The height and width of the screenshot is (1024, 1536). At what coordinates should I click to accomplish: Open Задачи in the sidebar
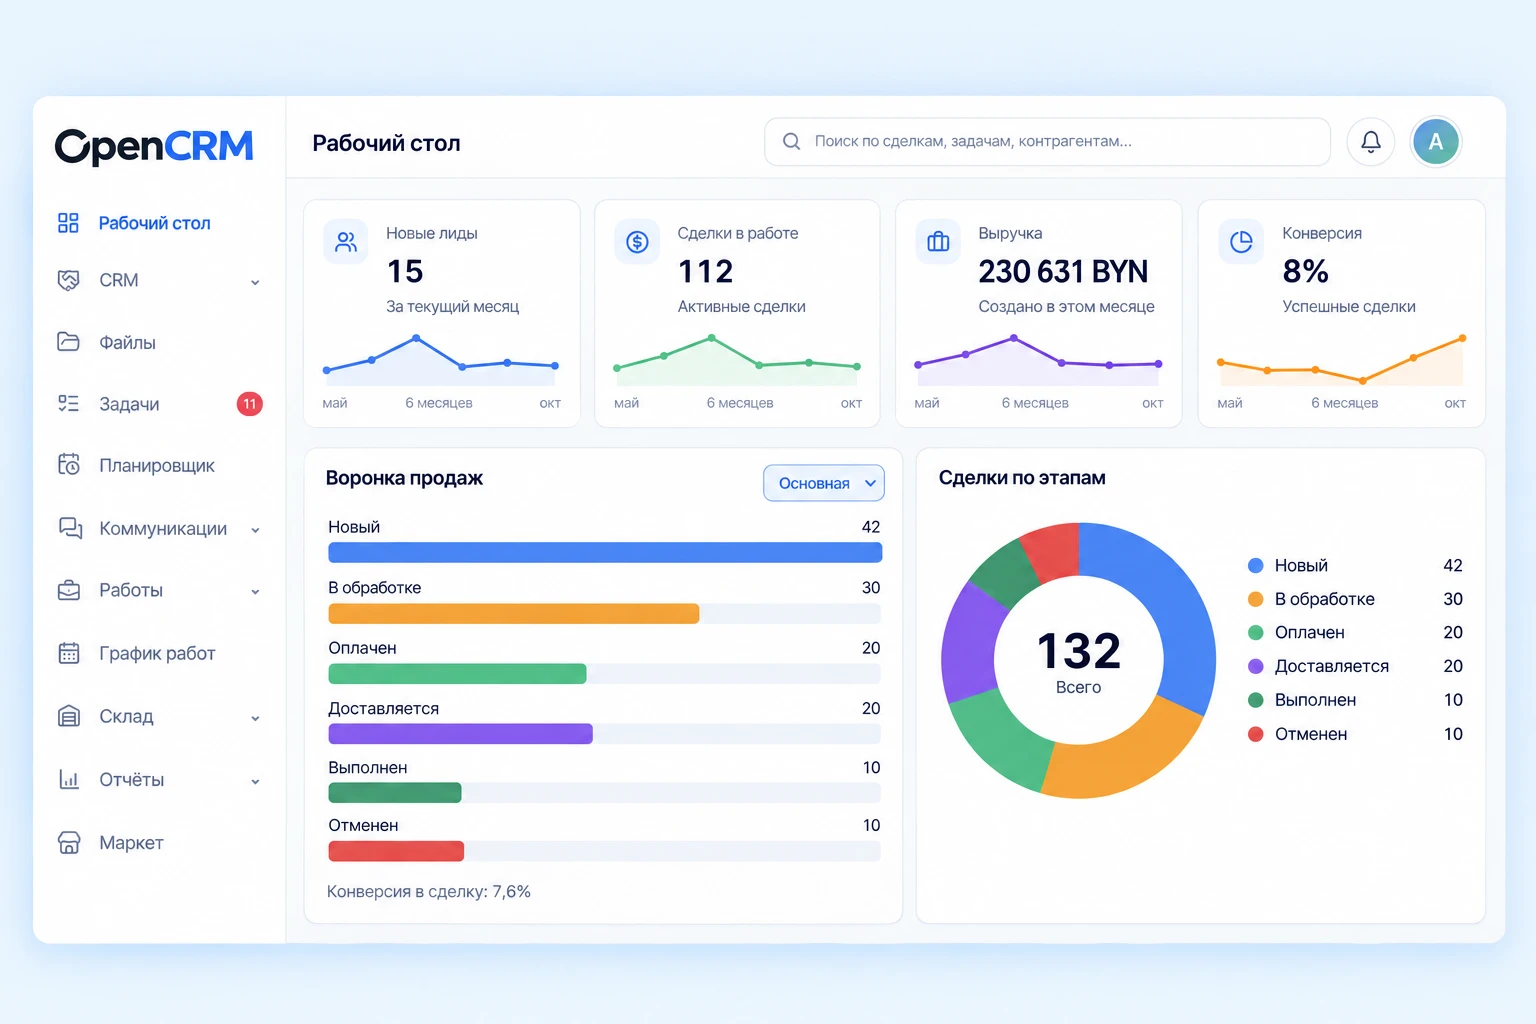[129, 404]
